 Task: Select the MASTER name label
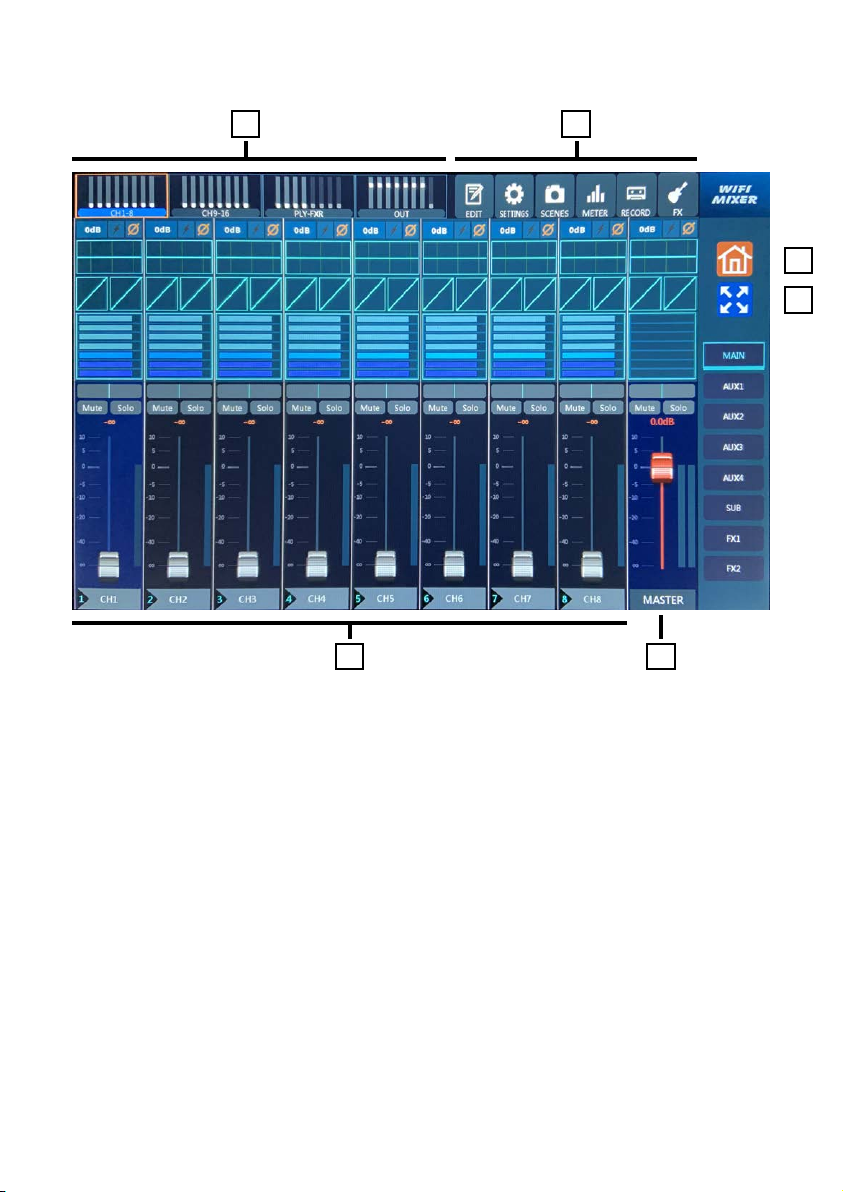pyautogui.click(x=663, y=600)
